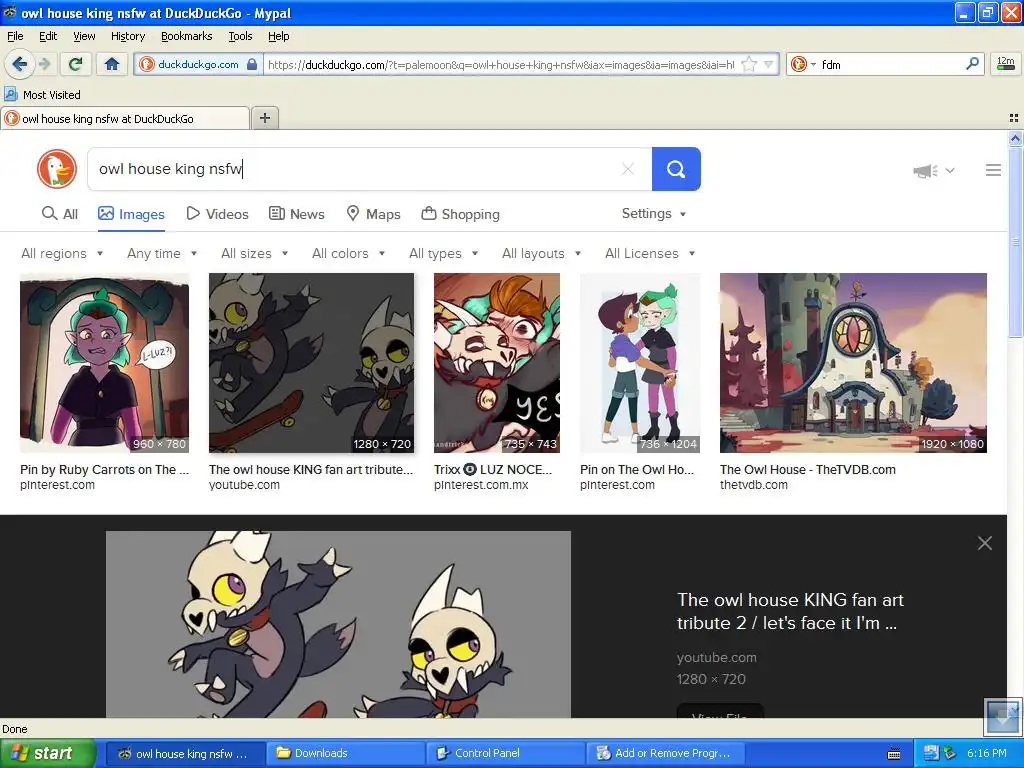Click the download arrow at the bottom right
The image size is (1024, 768).
(1002, 717)
